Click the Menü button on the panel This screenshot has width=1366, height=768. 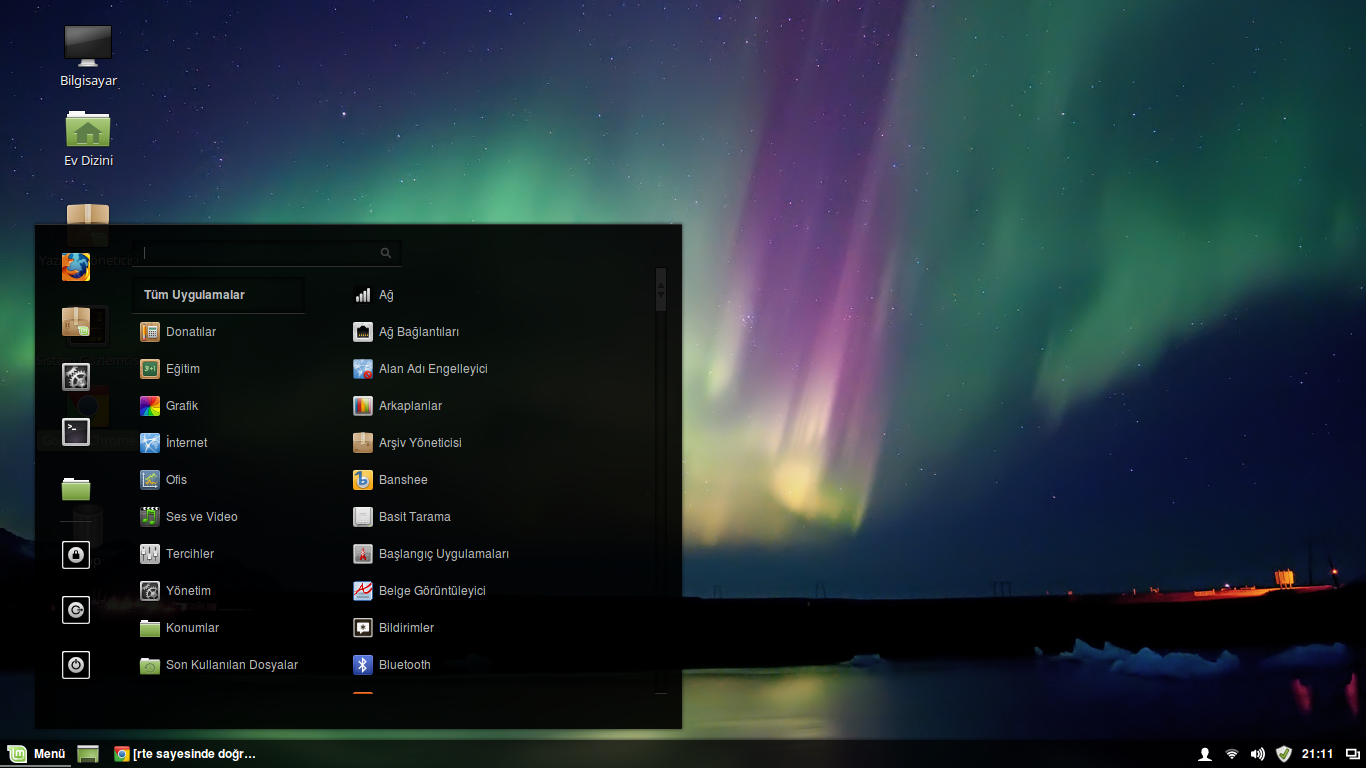(x=36, y=754)
